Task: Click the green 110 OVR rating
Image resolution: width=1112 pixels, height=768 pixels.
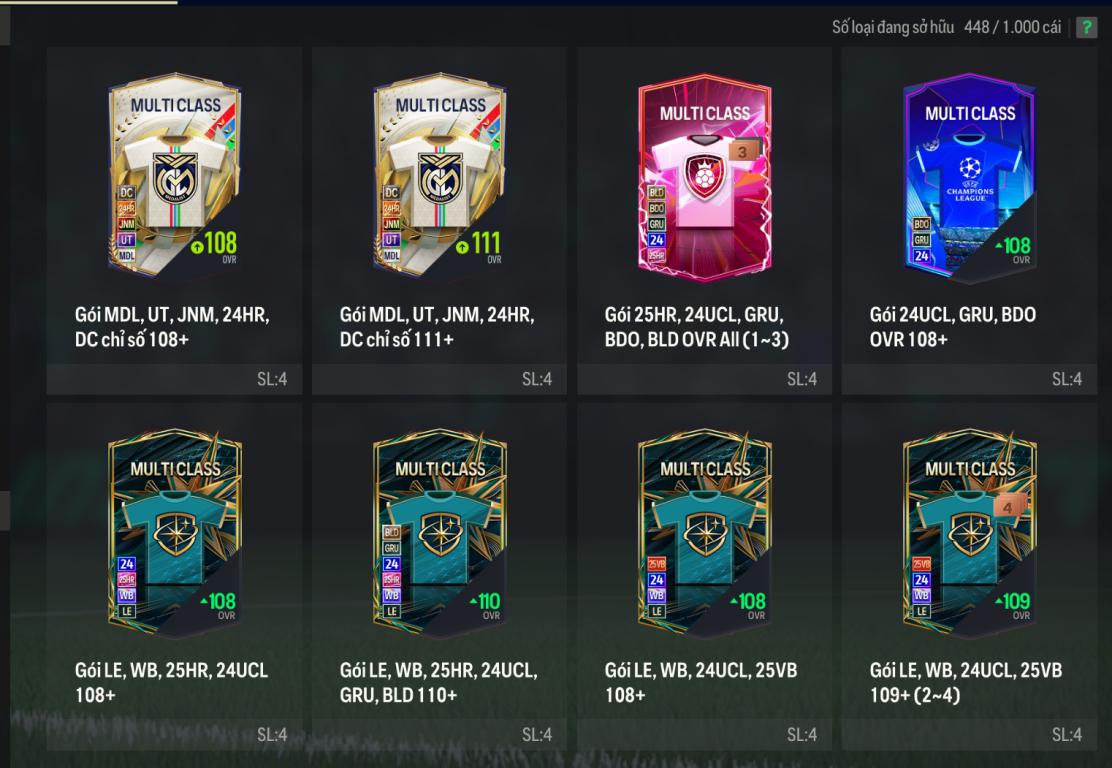Action: (486, 602)
